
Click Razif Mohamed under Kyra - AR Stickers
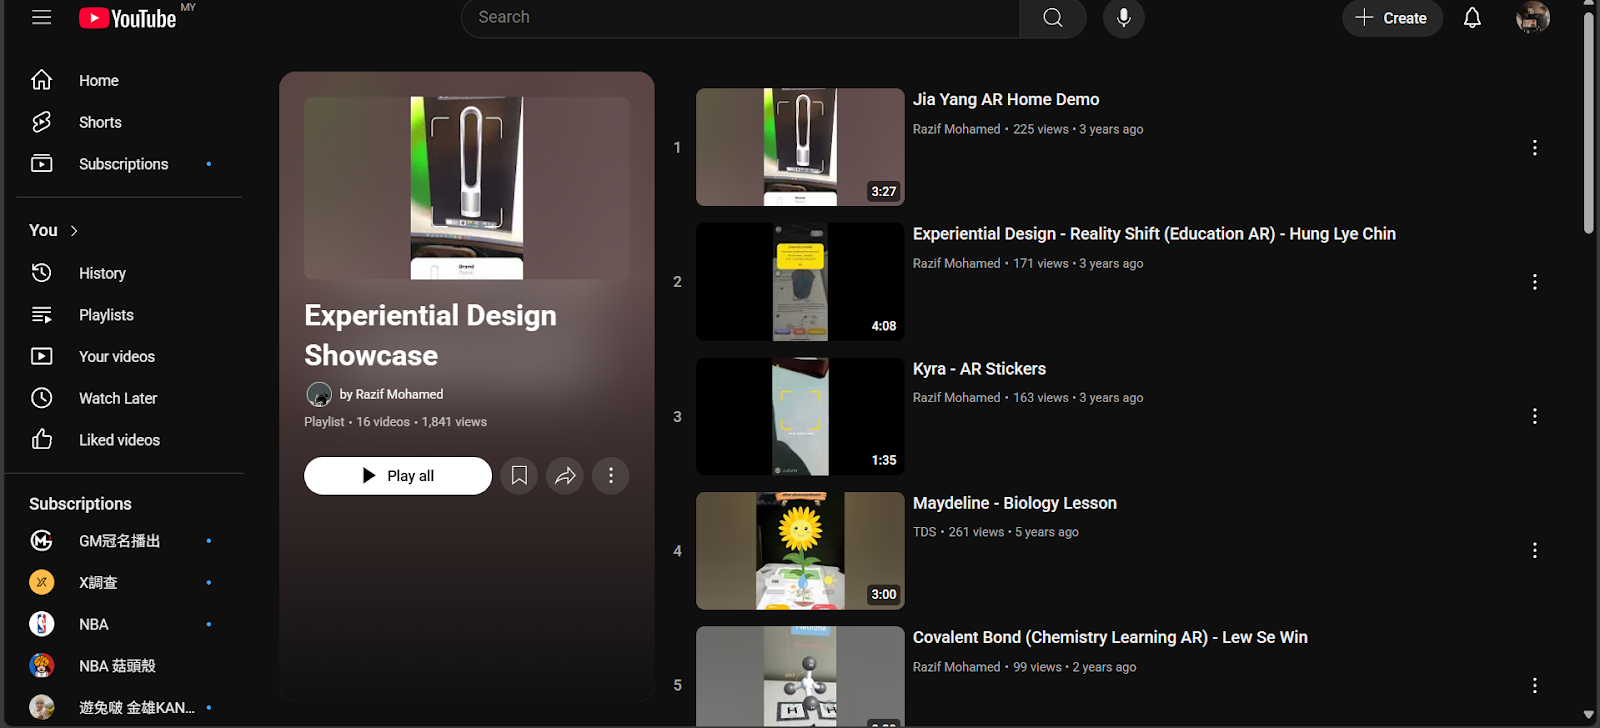956,397
